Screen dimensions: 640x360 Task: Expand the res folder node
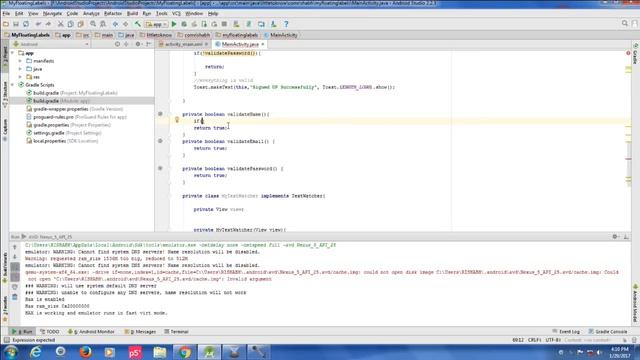[20, 77]
